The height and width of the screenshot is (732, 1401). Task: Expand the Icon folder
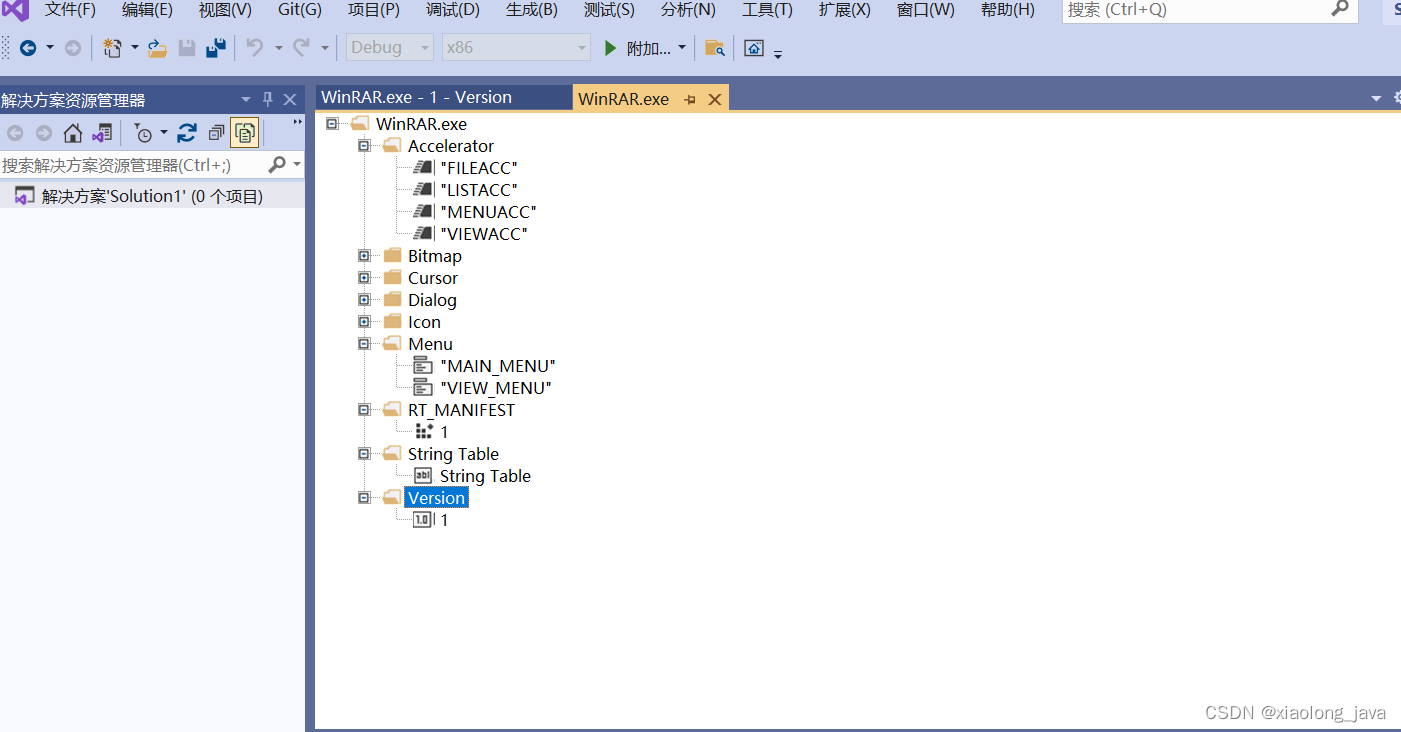364,322
